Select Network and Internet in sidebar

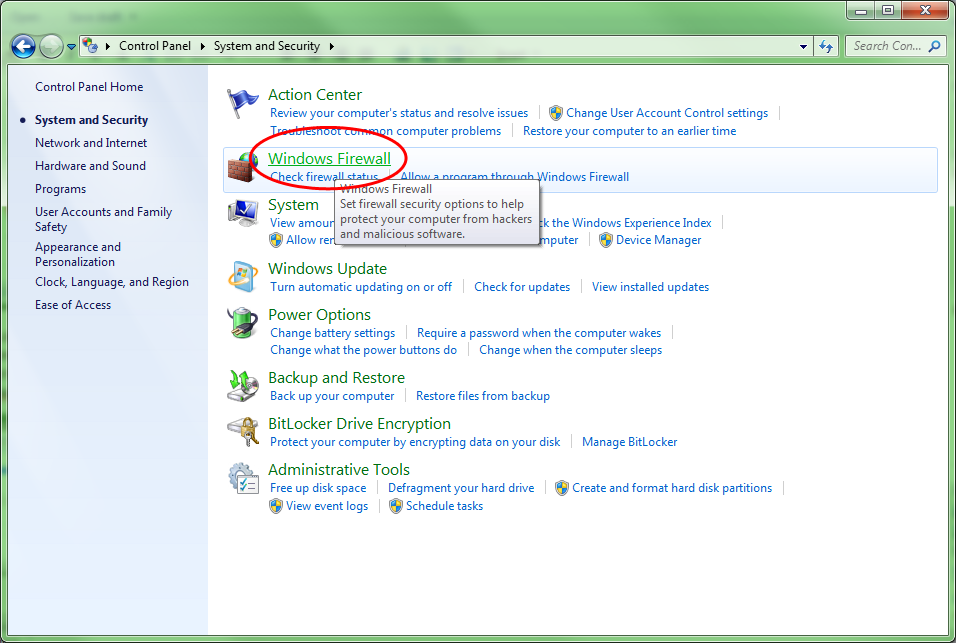pos(91,143)
